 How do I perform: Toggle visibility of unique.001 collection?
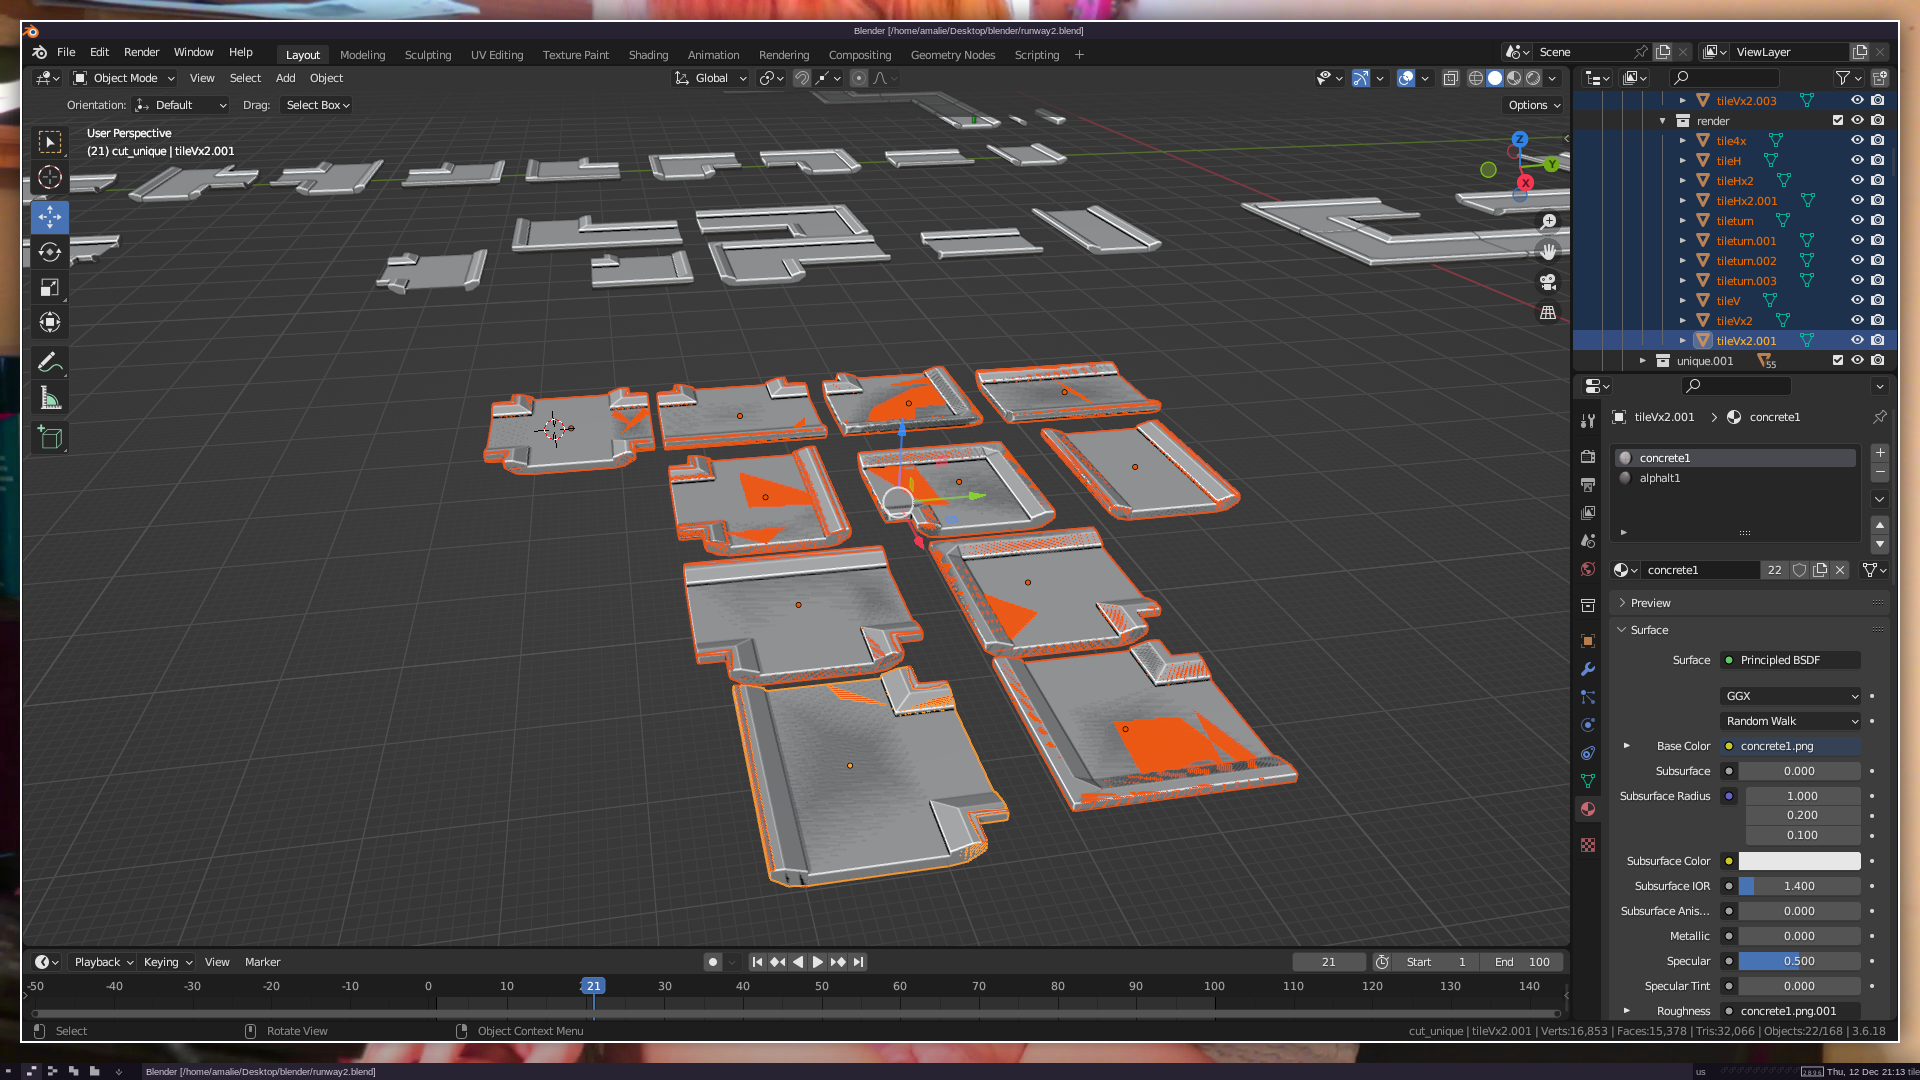pos(1857,360)
